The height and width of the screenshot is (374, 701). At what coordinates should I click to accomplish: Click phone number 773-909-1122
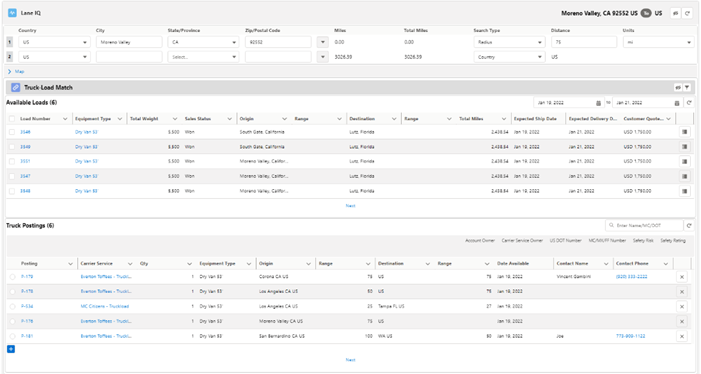click(630, 336)
